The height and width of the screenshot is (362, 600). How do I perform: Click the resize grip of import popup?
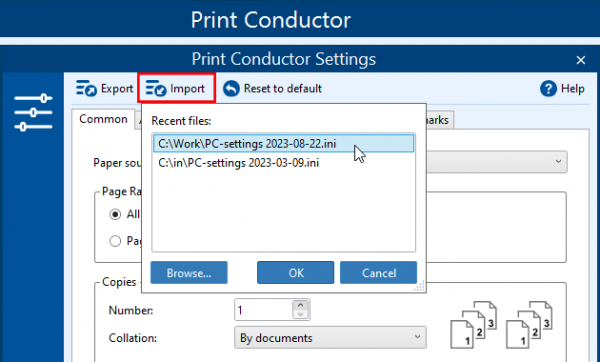click(420, 286)
